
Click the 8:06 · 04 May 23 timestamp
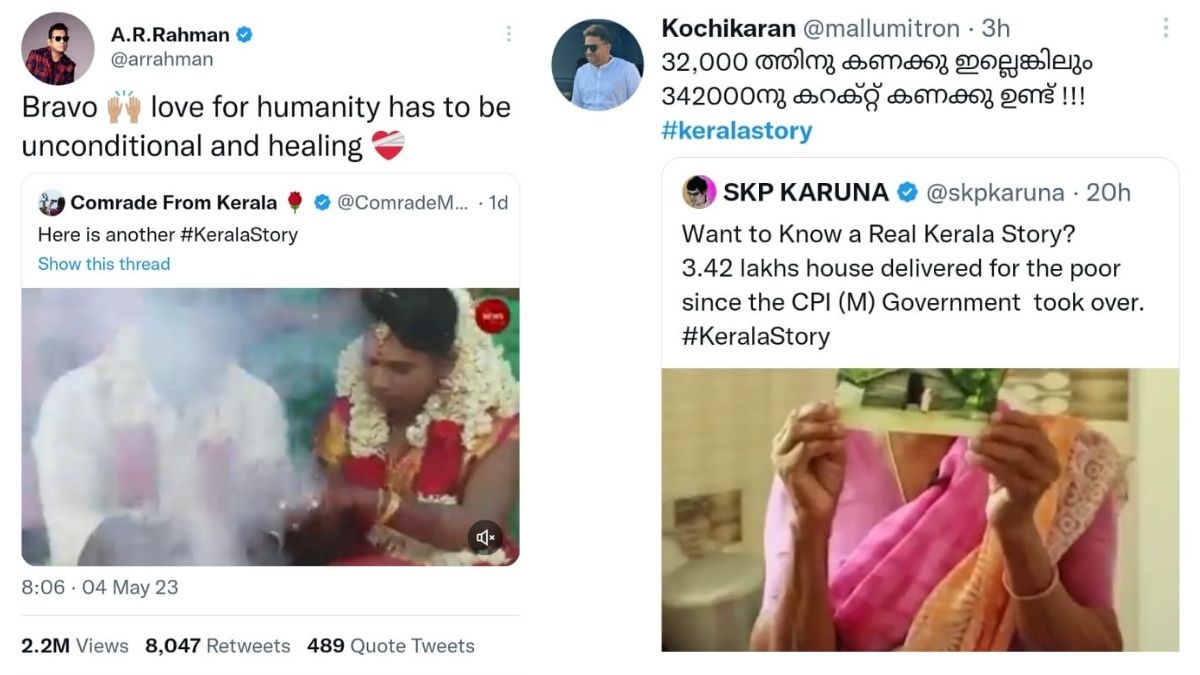100,589
